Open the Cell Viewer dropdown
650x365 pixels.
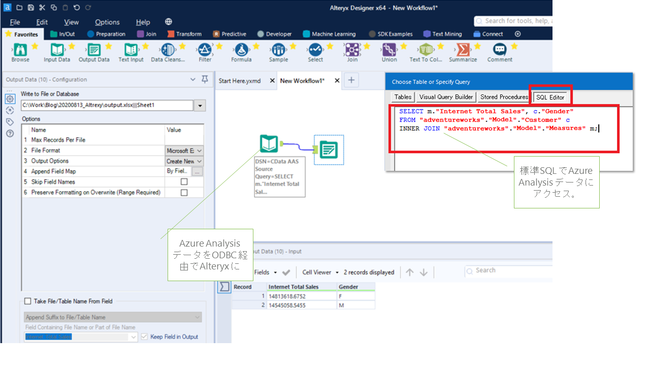320,273
